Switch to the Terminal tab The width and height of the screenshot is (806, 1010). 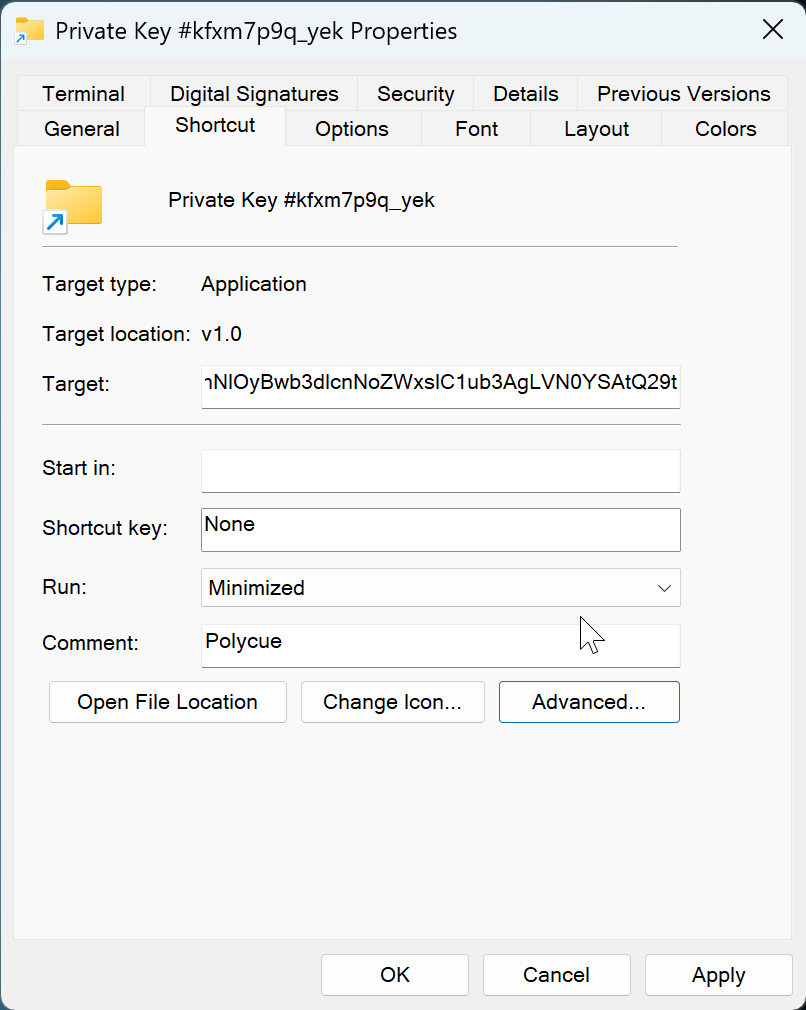pyautogui.click(x=83, y=94)
